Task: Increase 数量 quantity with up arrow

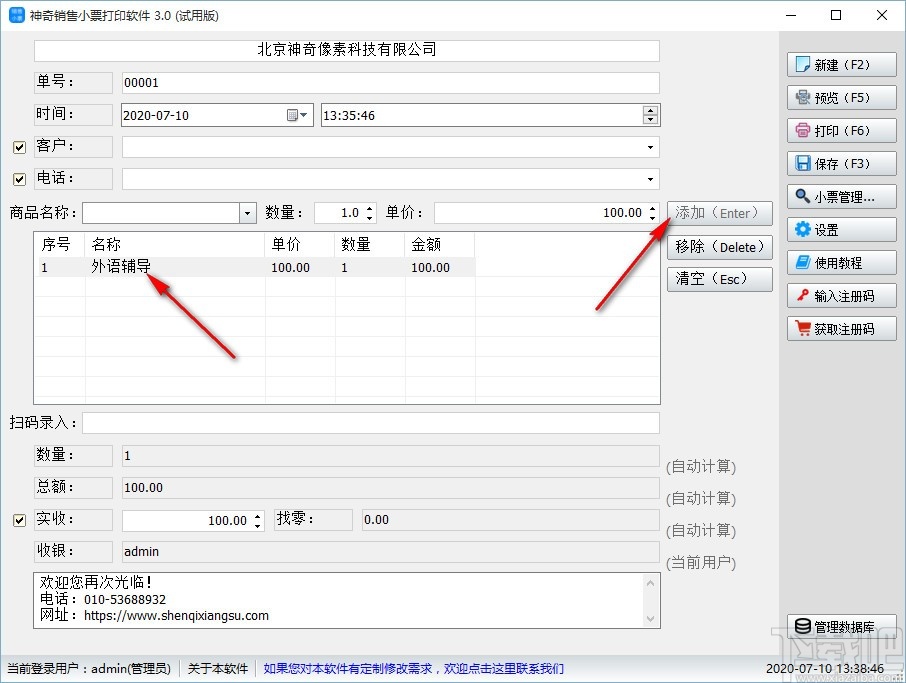Action: (370, 208)
